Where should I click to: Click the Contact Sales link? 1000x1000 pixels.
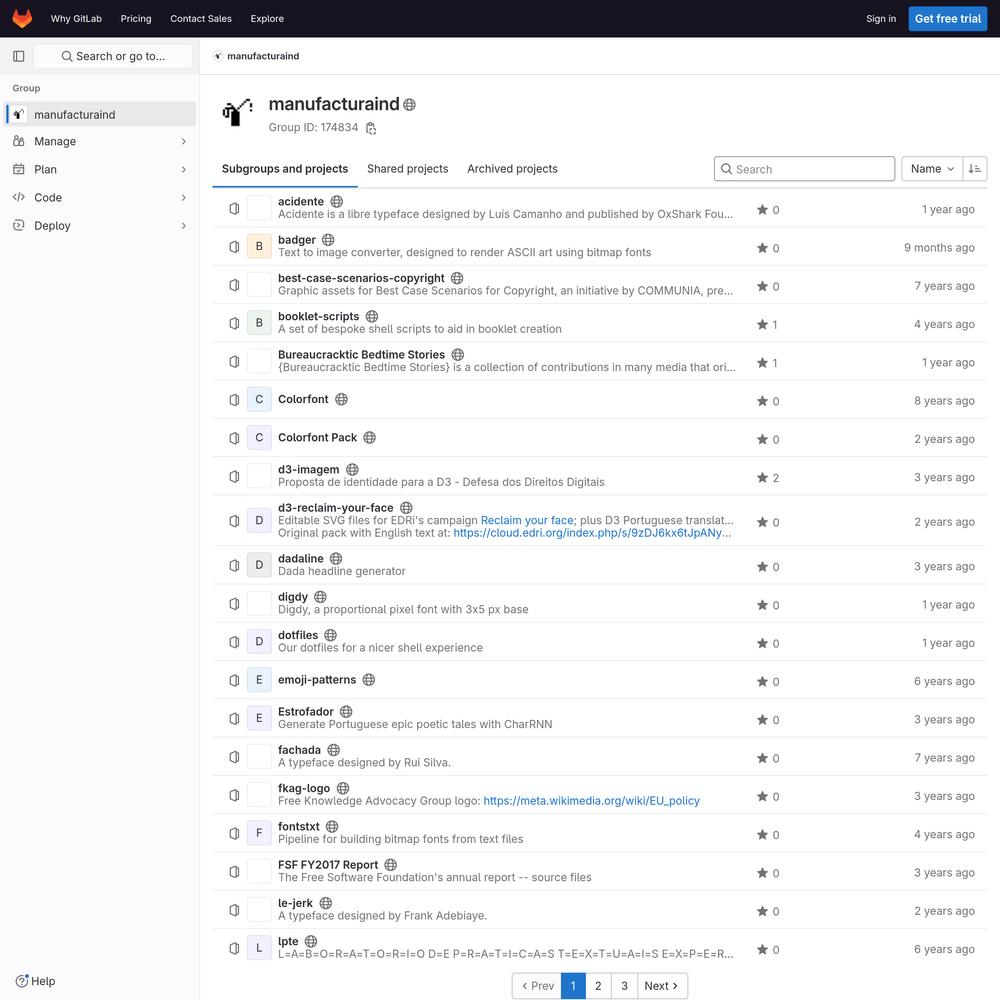coord(201,18)
